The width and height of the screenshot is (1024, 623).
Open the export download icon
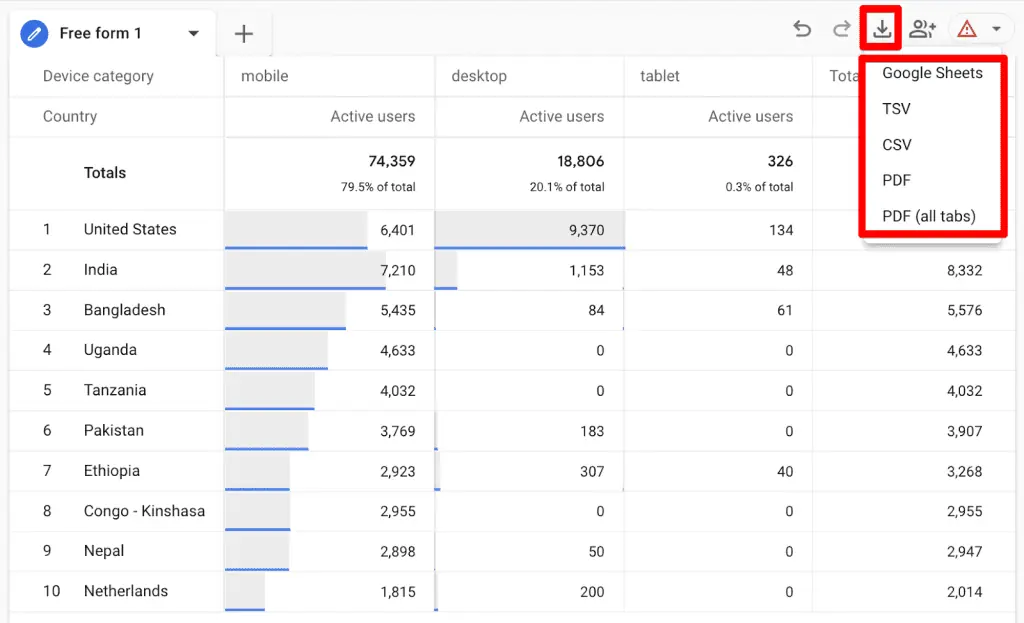tap(880, 29)
